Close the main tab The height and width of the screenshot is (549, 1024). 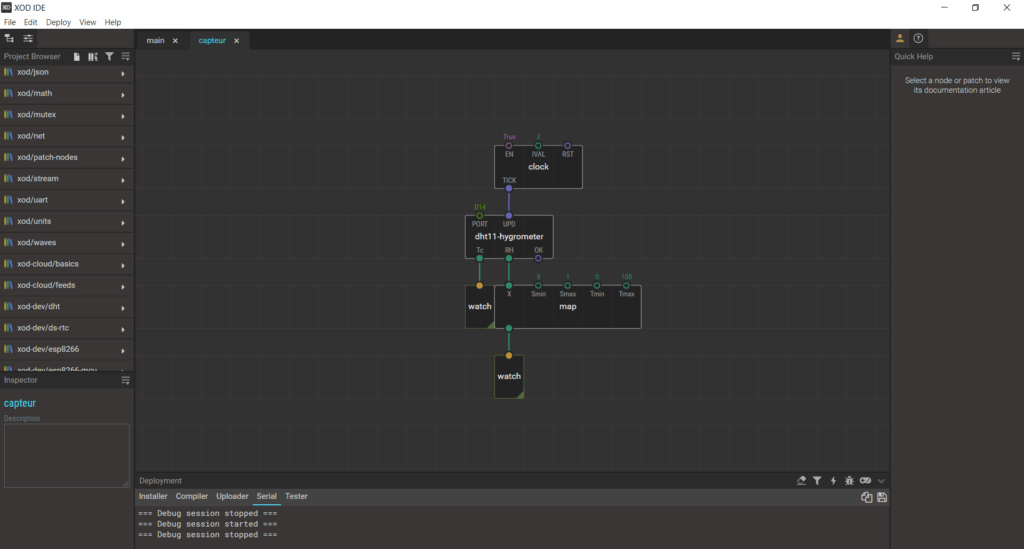175,40
